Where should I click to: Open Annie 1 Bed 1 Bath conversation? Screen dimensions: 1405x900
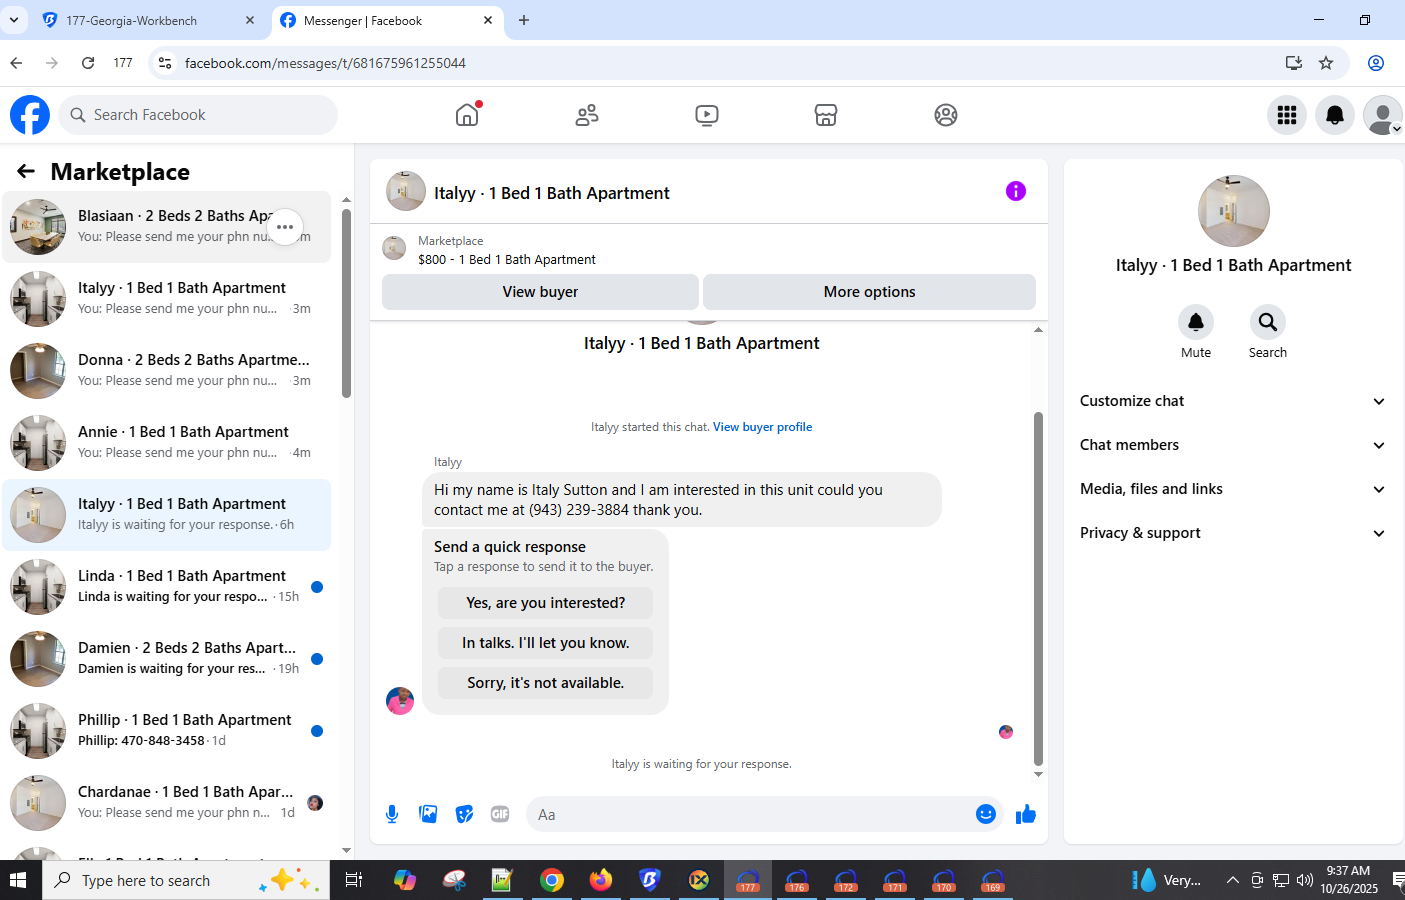(166, 443)
